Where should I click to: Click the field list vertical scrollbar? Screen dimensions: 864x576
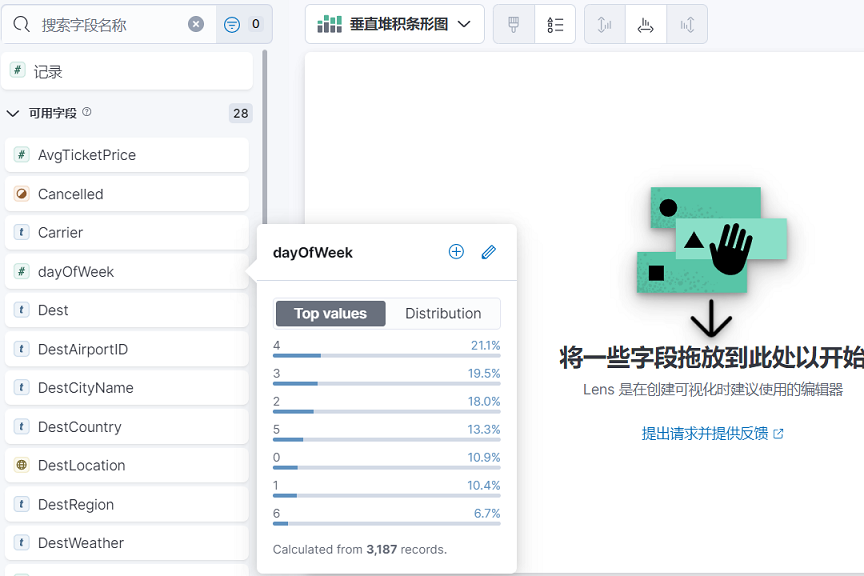coord(264,138)
